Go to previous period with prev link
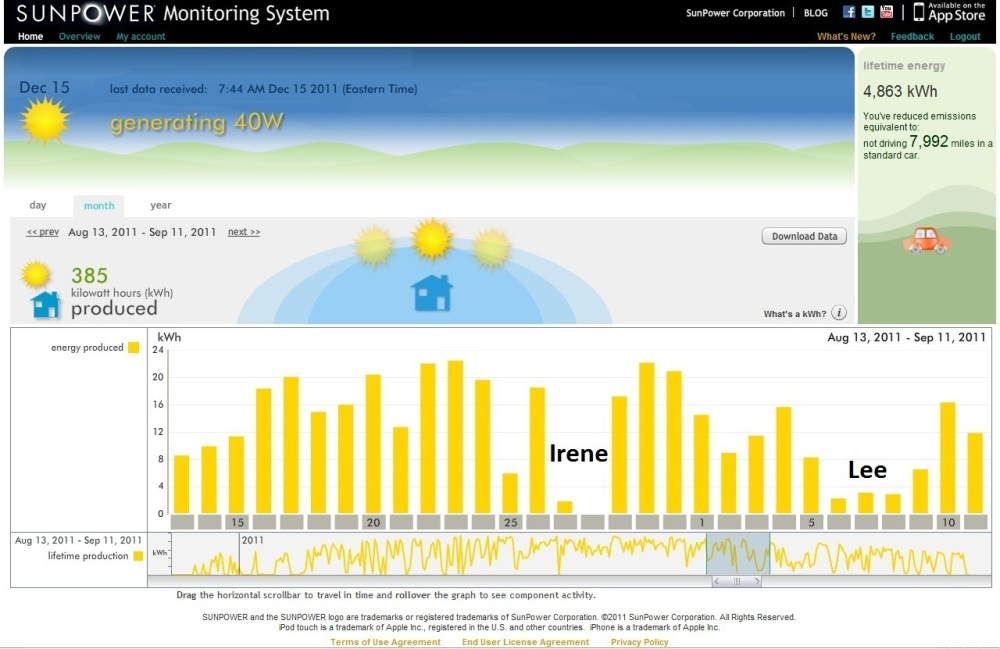This screenshot has height=649, width=1000. point(43,232)
